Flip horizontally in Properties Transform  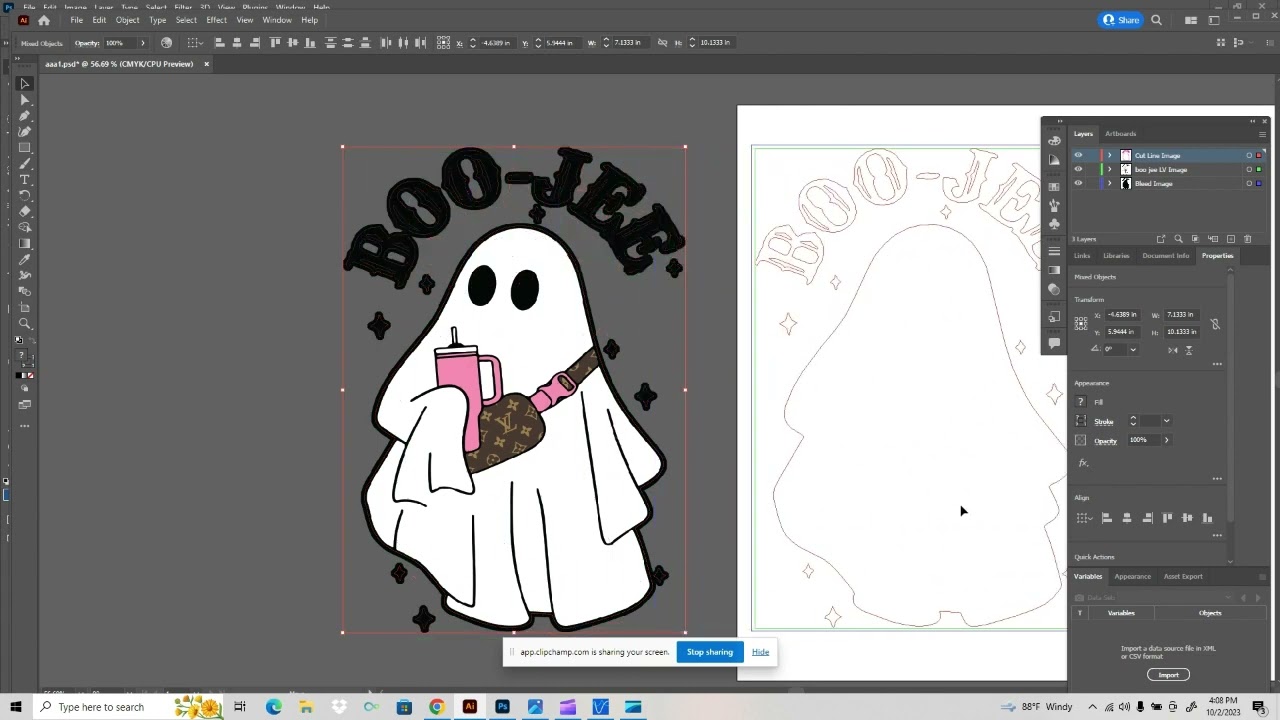tap(1172, 350)
